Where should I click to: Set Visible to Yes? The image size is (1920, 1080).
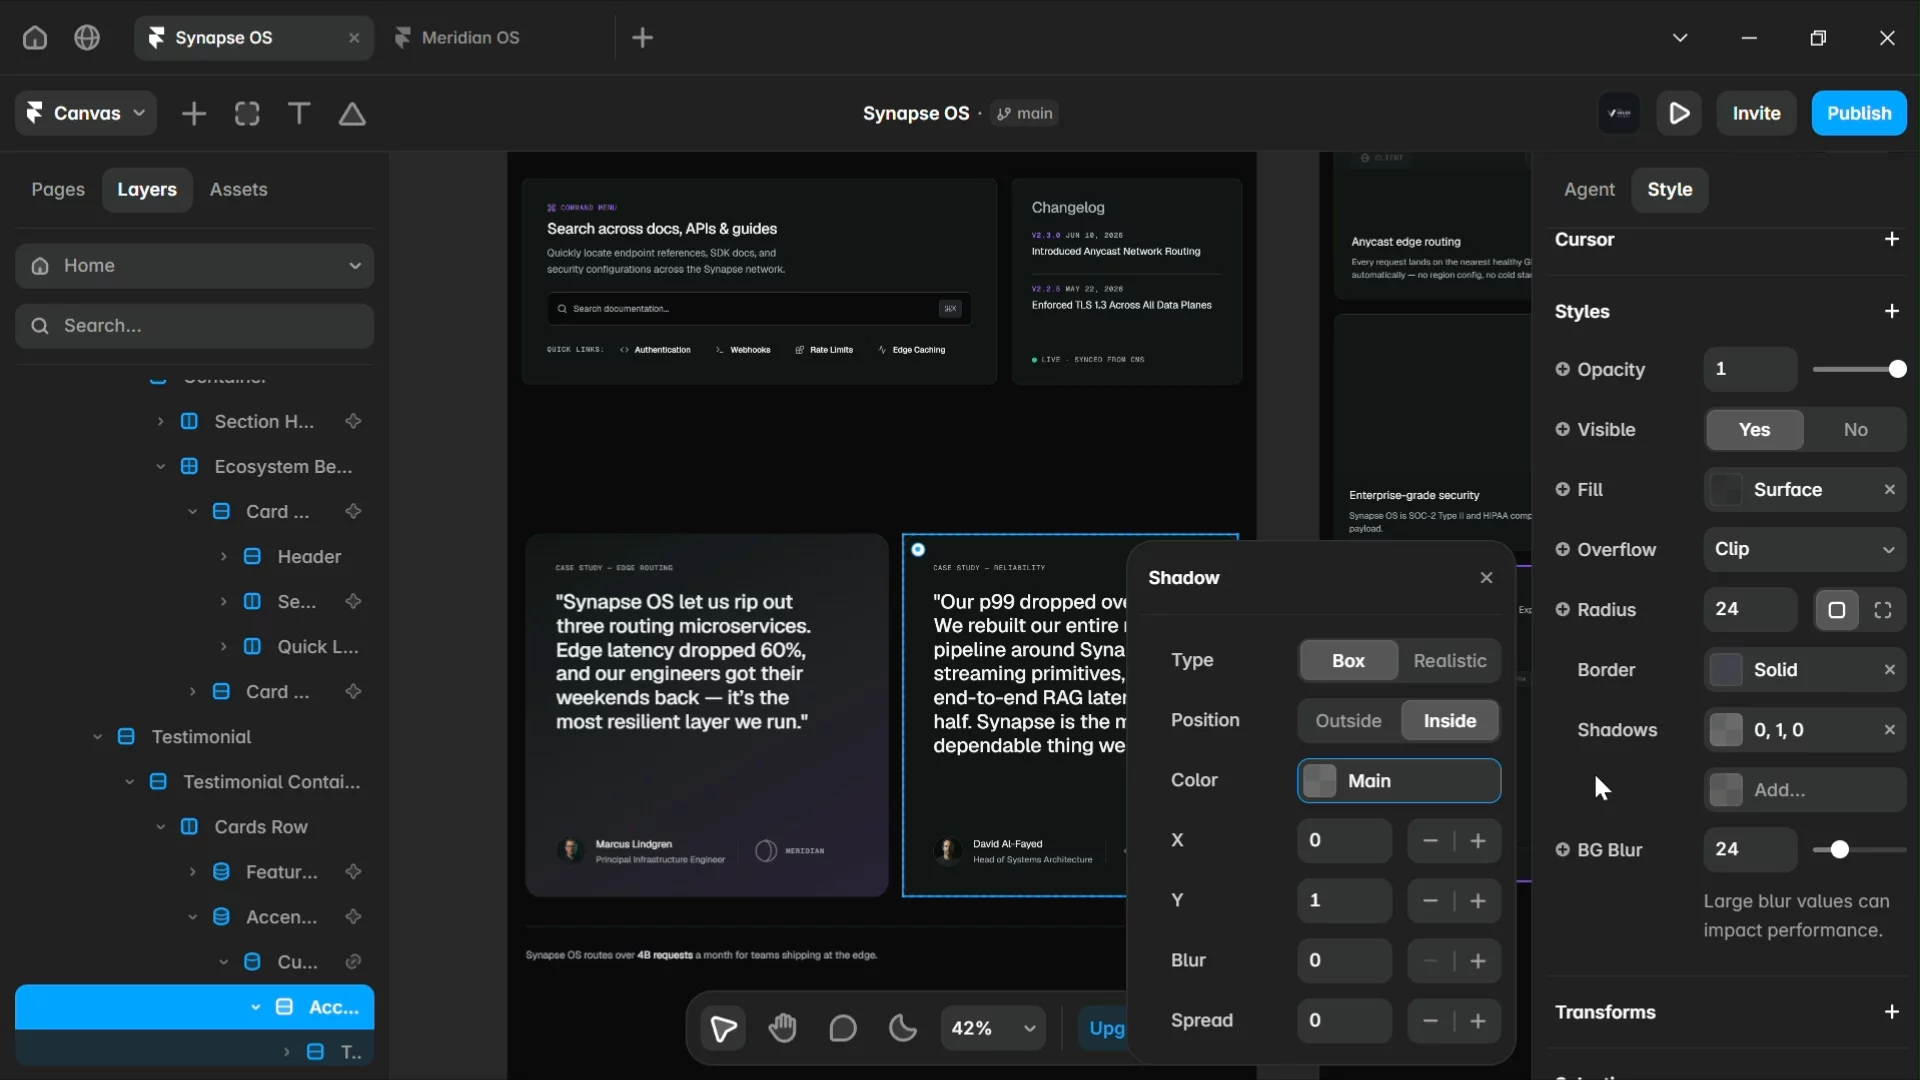pyautogui.click(x=1755, y=430)
